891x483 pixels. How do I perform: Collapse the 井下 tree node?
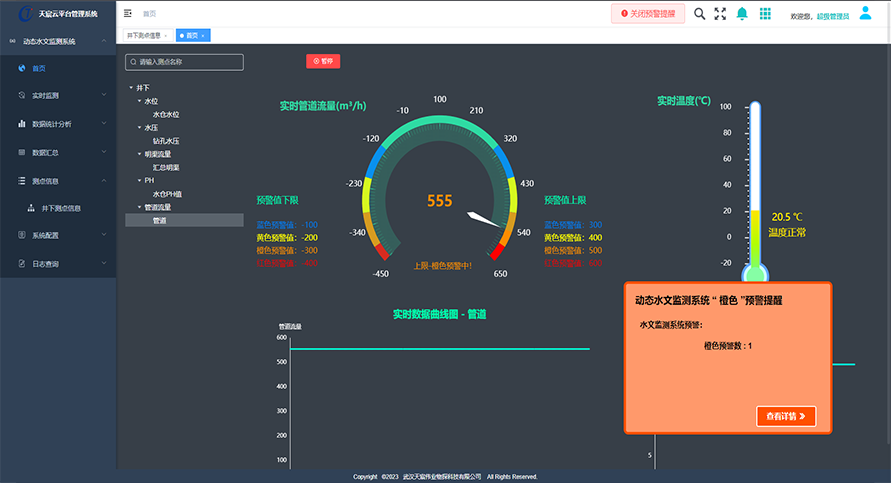coord(131,88)
